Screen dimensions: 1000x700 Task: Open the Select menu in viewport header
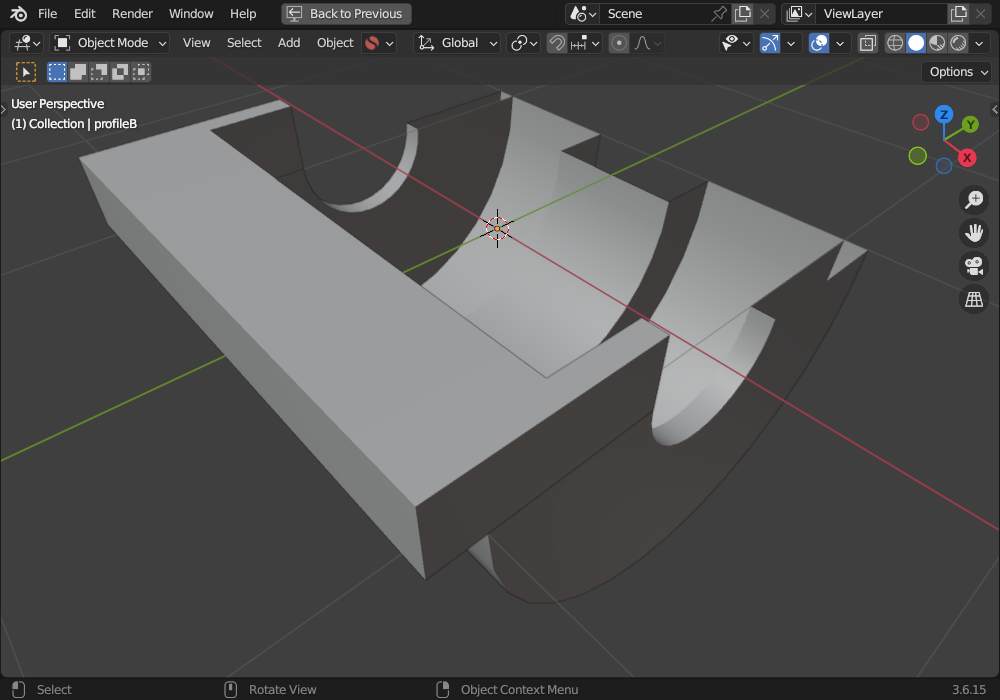click(244, 43)
